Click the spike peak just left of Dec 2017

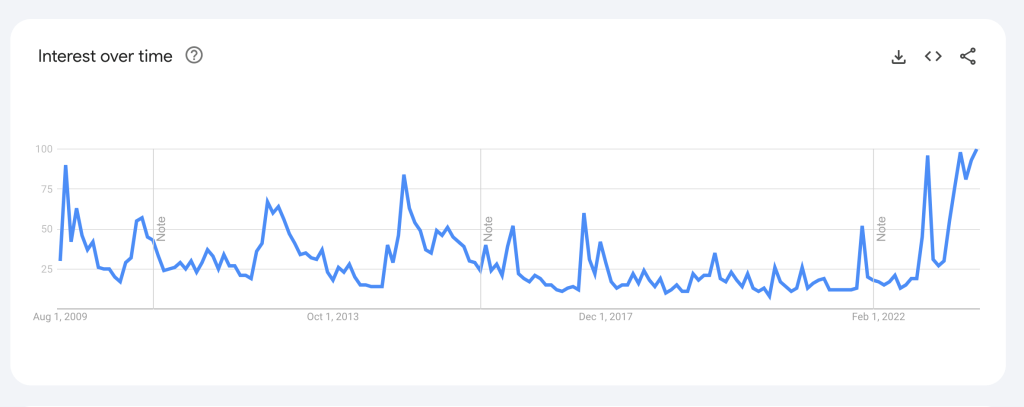point(584,214)
